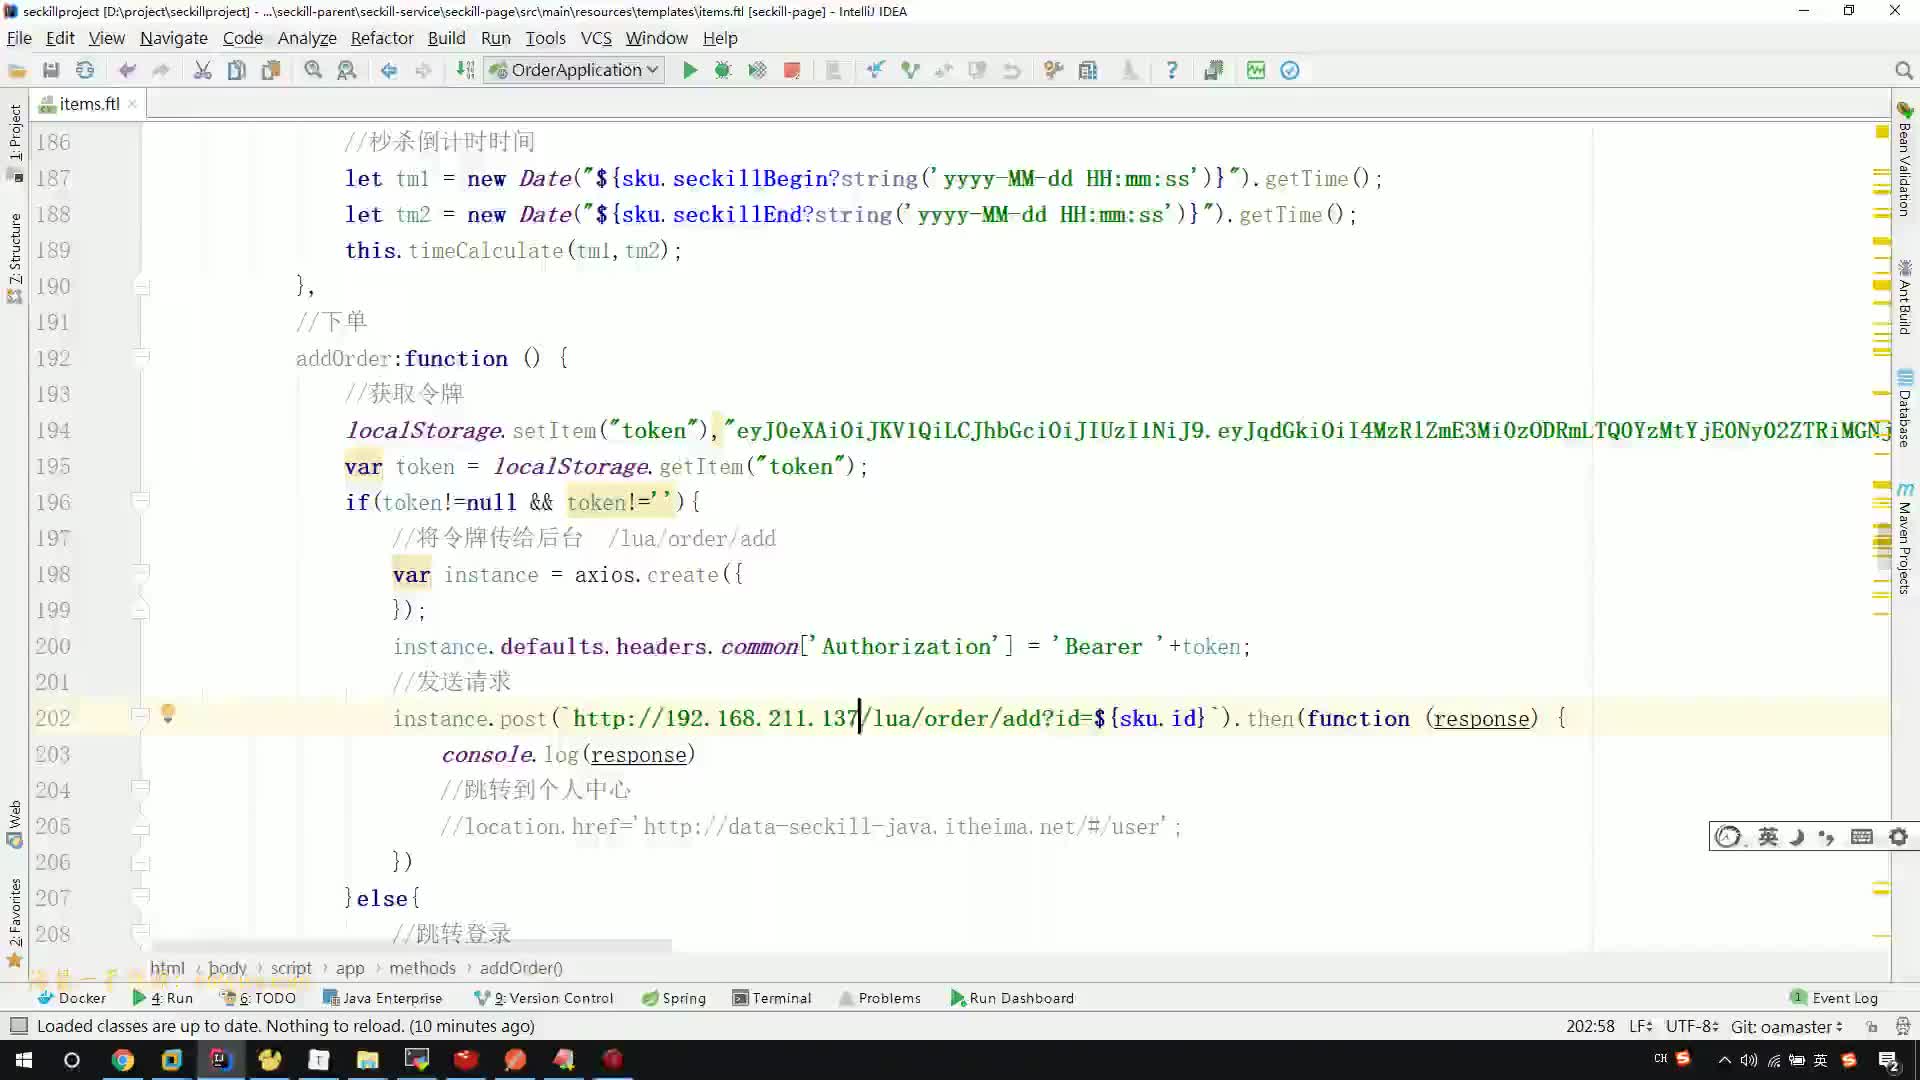This screenshot has width=1920, height=1080.
Task: Open the Docker tool window
Action: [71, 998]
